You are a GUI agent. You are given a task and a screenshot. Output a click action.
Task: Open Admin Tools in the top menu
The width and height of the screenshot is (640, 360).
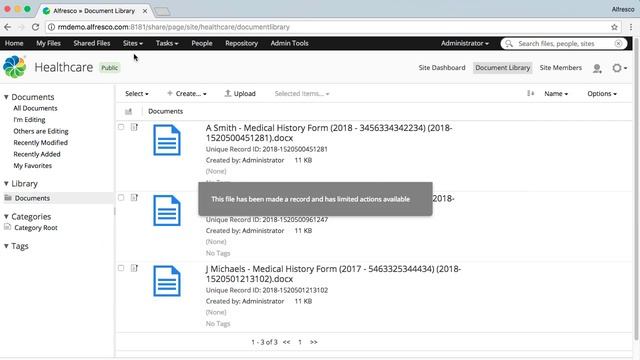pyautogui.click(x=289, y=43)
